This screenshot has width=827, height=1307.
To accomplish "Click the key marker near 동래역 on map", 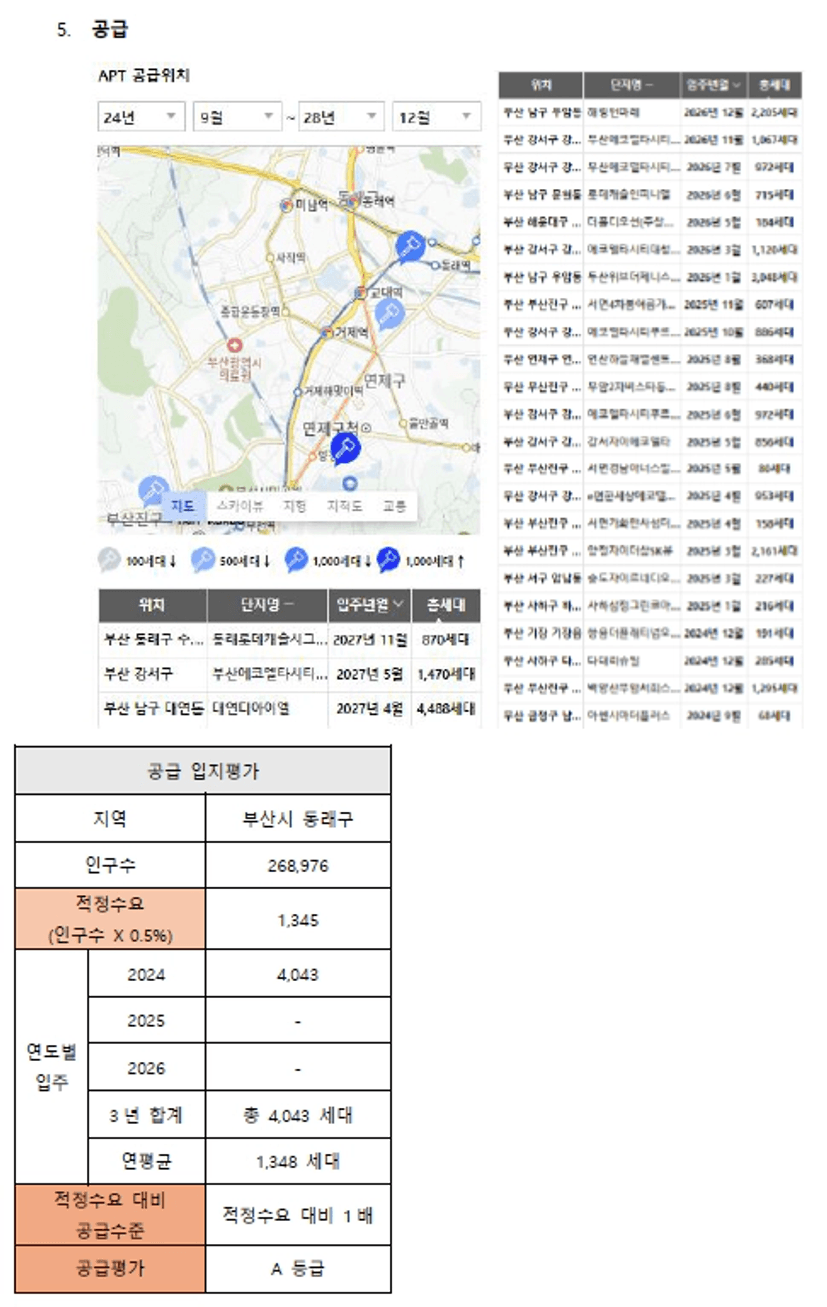I will point(409,246).
